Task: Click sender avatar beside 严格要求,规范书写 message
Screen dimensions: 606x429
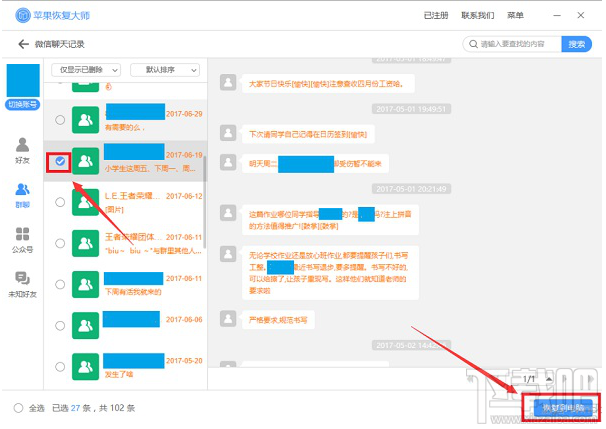Action: 228,318
